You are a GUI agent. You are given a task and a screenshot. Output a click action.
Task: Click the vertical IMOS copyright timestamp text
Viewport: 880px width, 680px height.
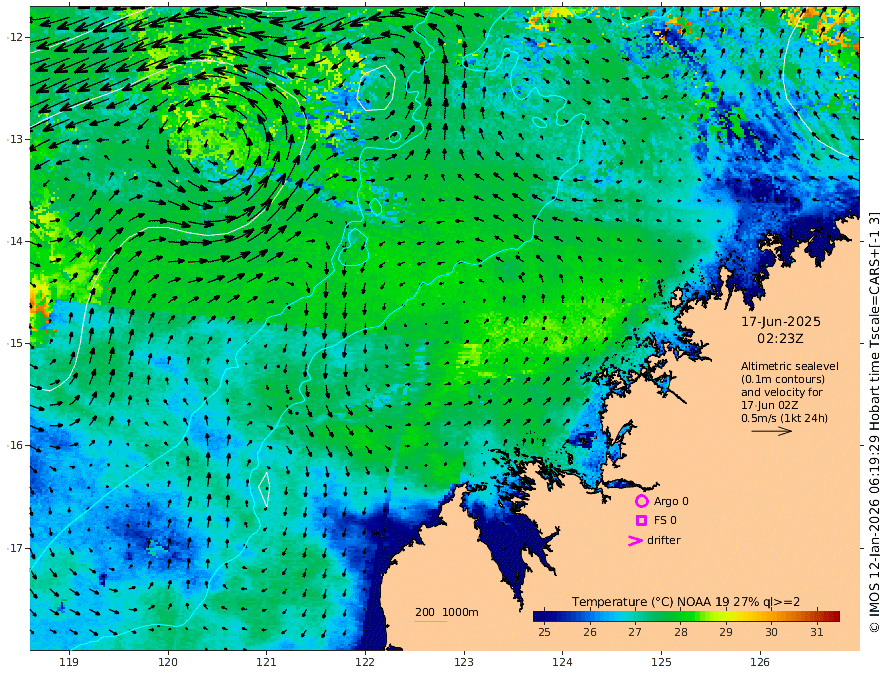[873, 422]
